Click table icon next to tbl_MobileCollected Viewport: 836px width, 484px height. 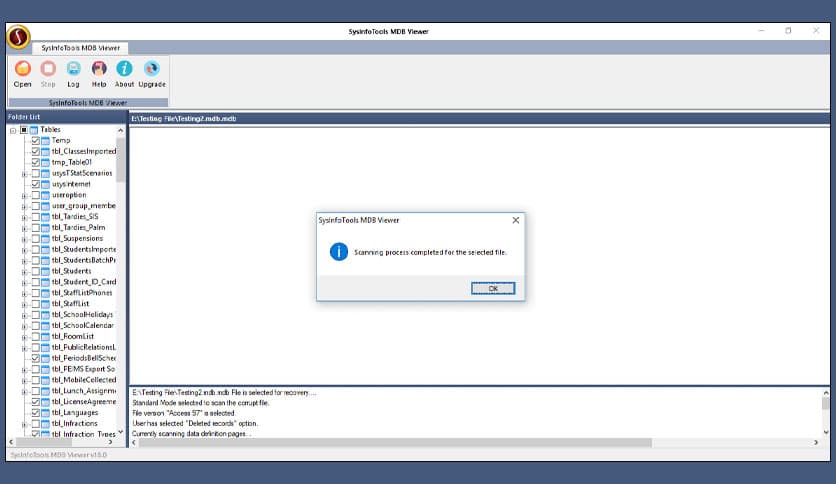(45, 380)
